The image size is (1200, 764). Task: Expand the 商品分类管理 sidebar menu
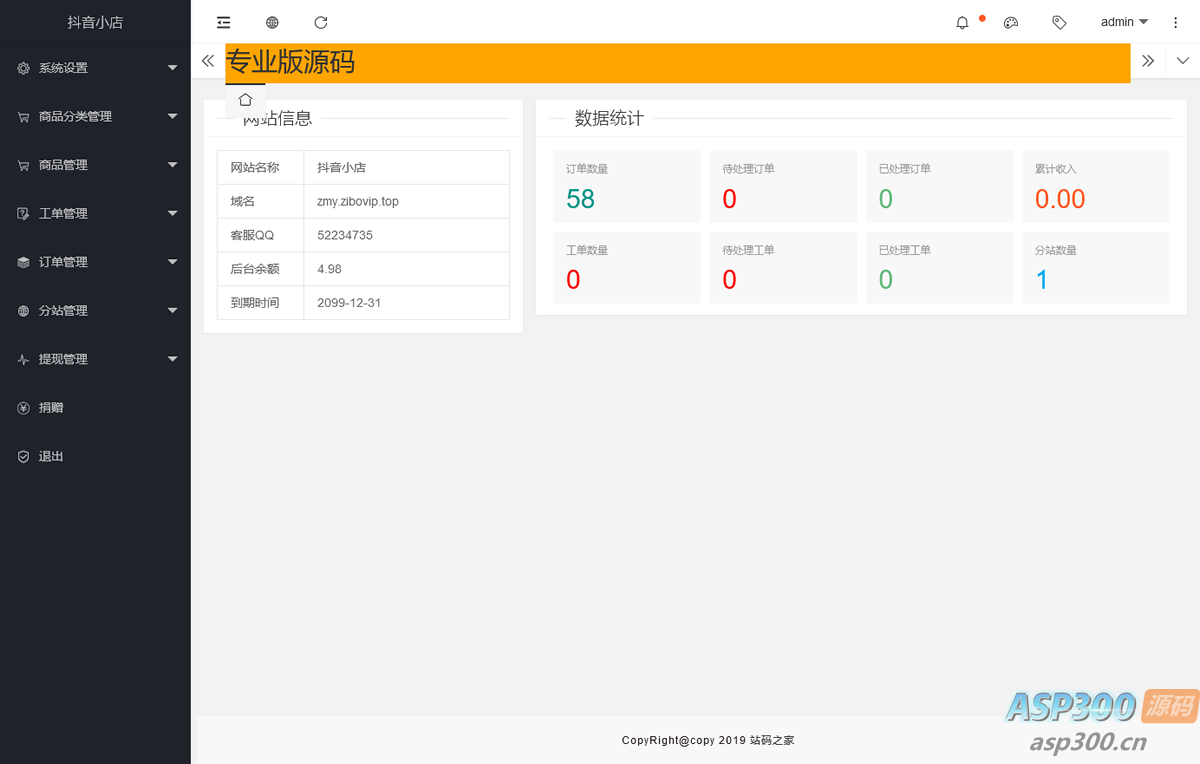[95, 117]
